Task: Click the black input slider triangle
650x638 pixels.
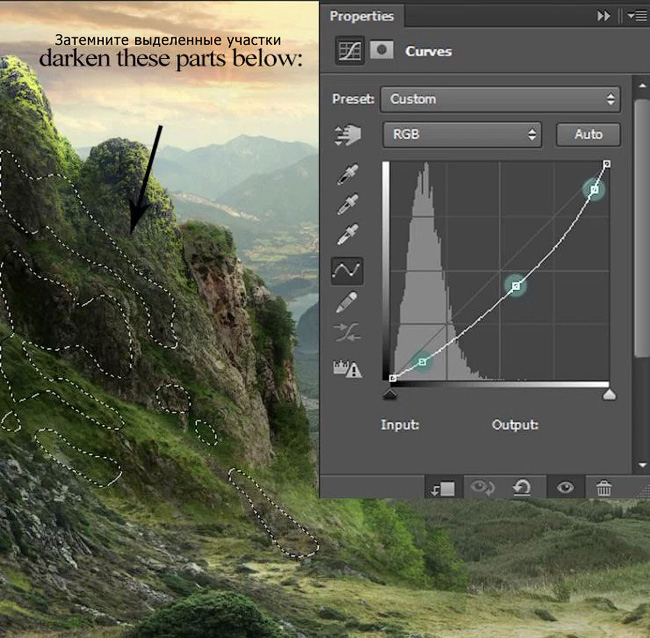Action: 390,394
